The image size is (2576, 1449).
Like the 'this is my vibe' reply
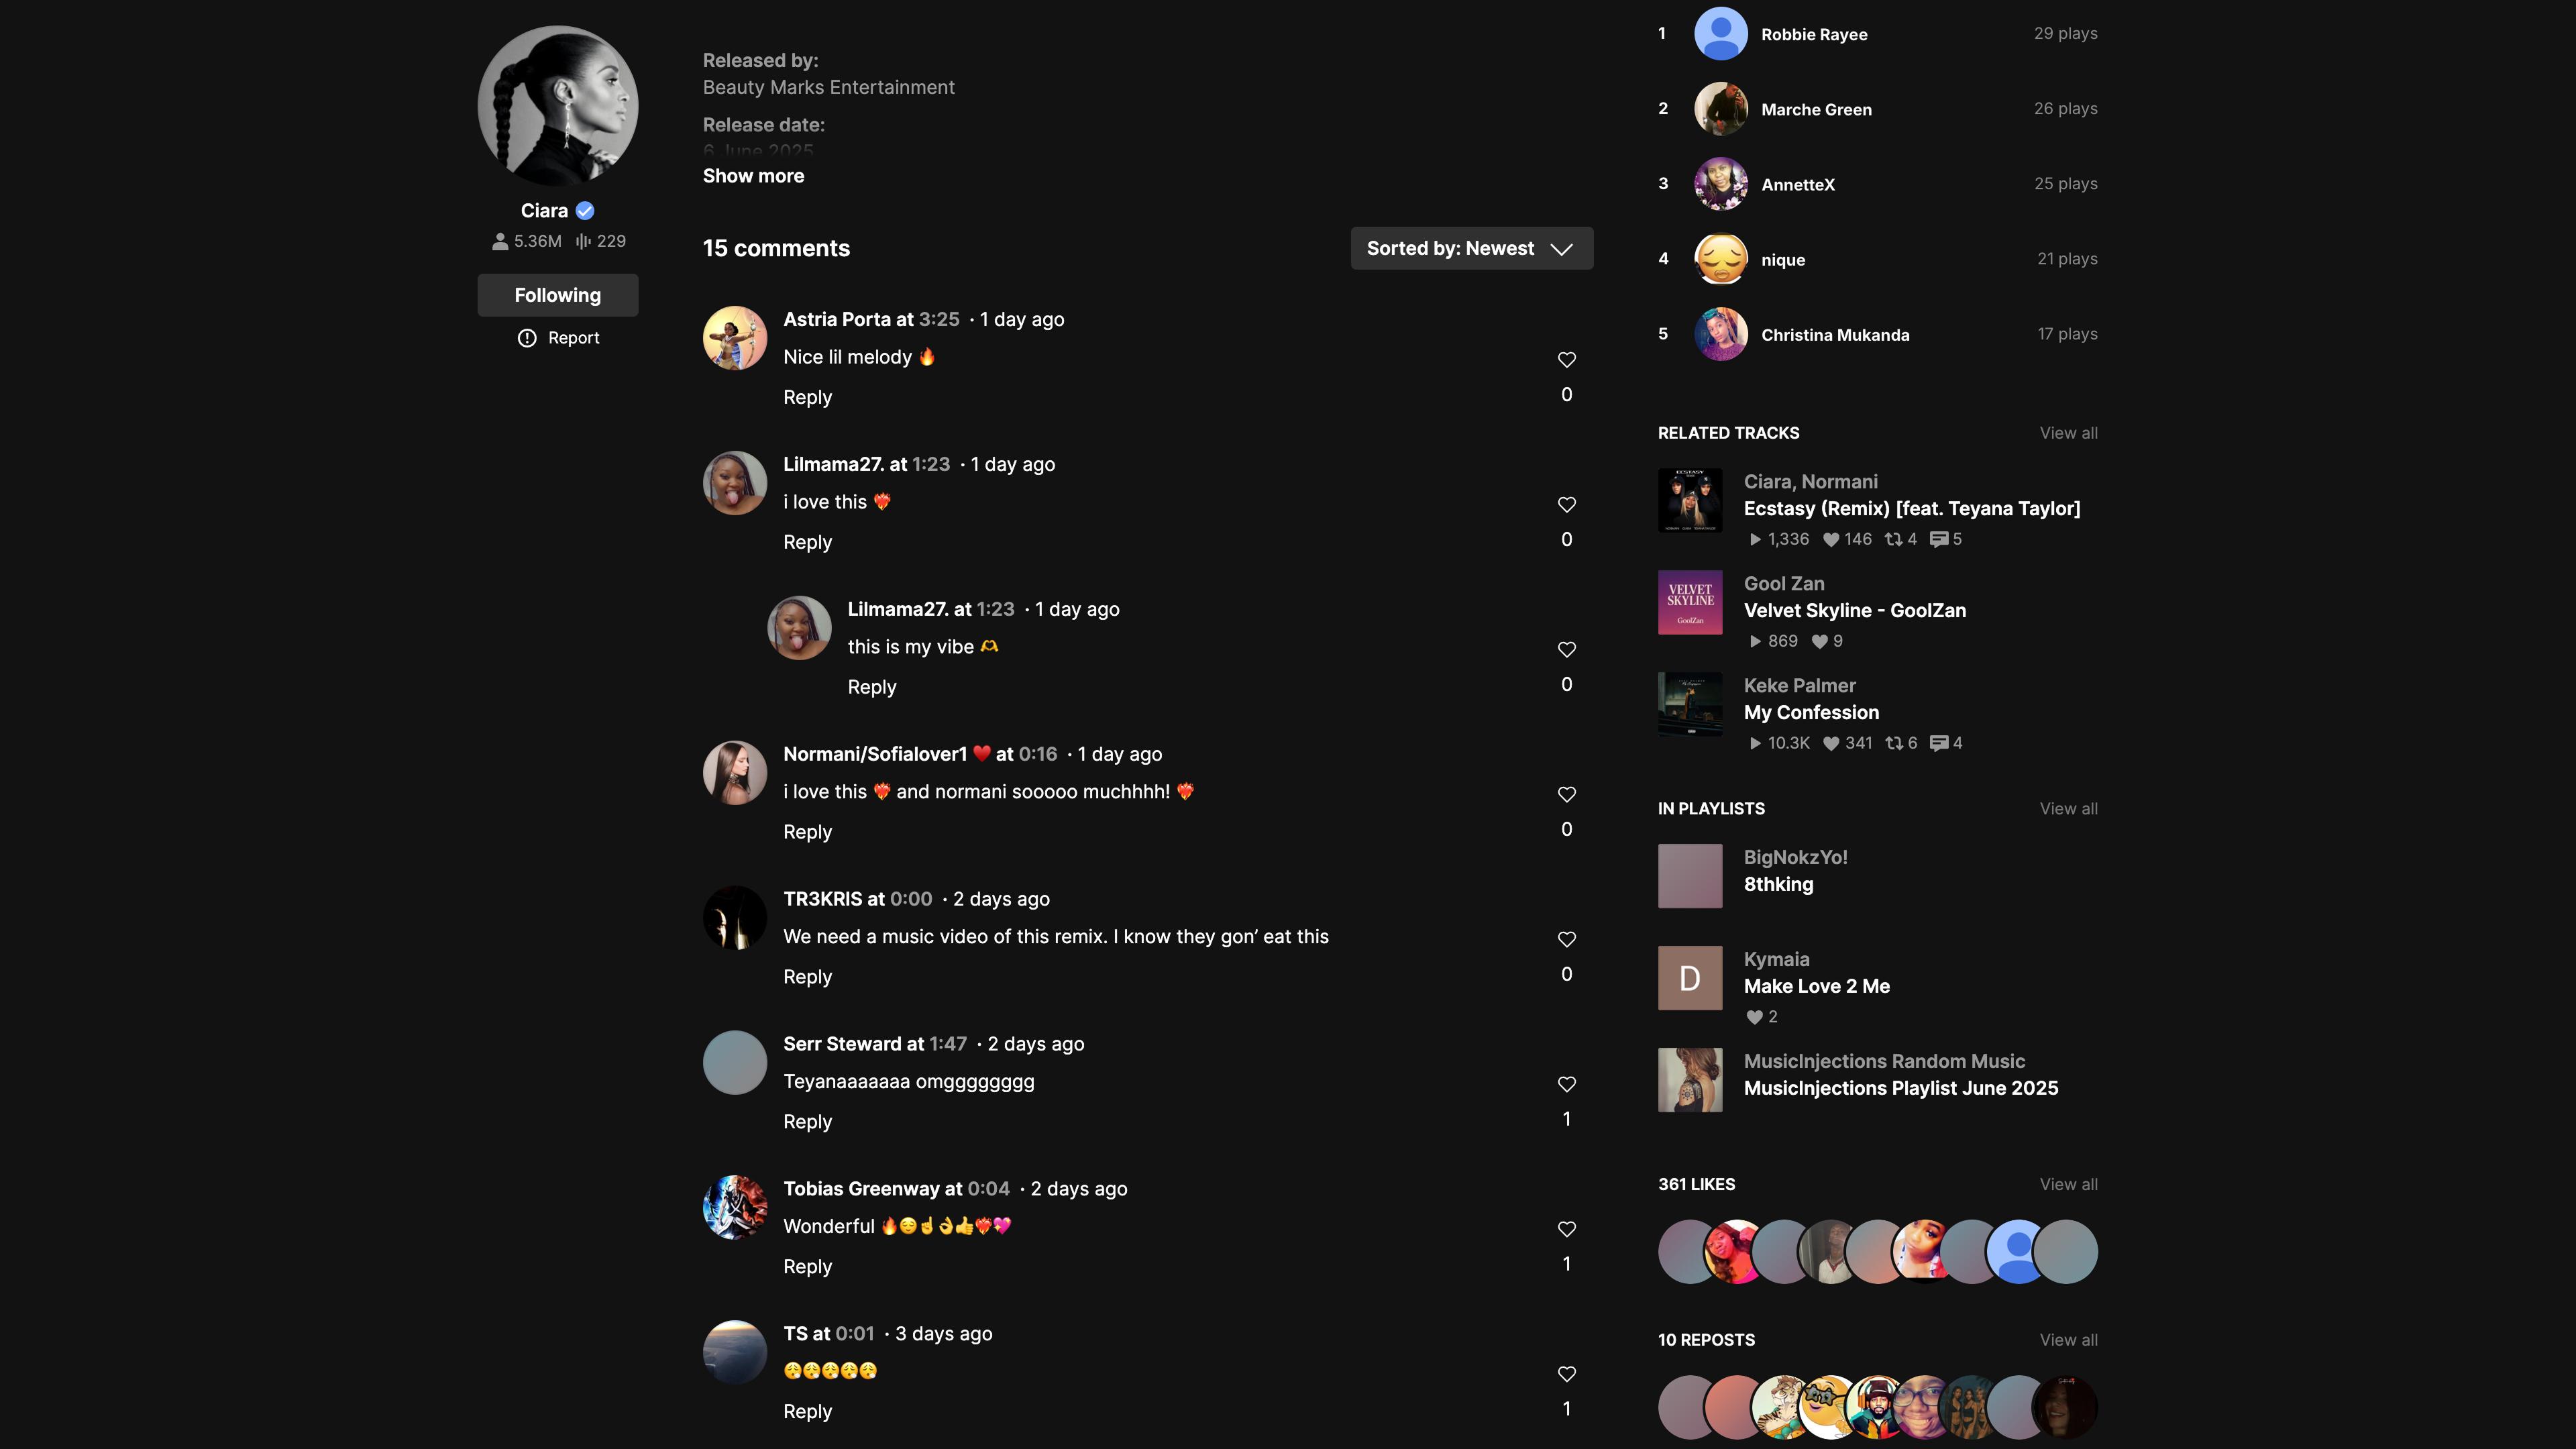click(1566, 649)
